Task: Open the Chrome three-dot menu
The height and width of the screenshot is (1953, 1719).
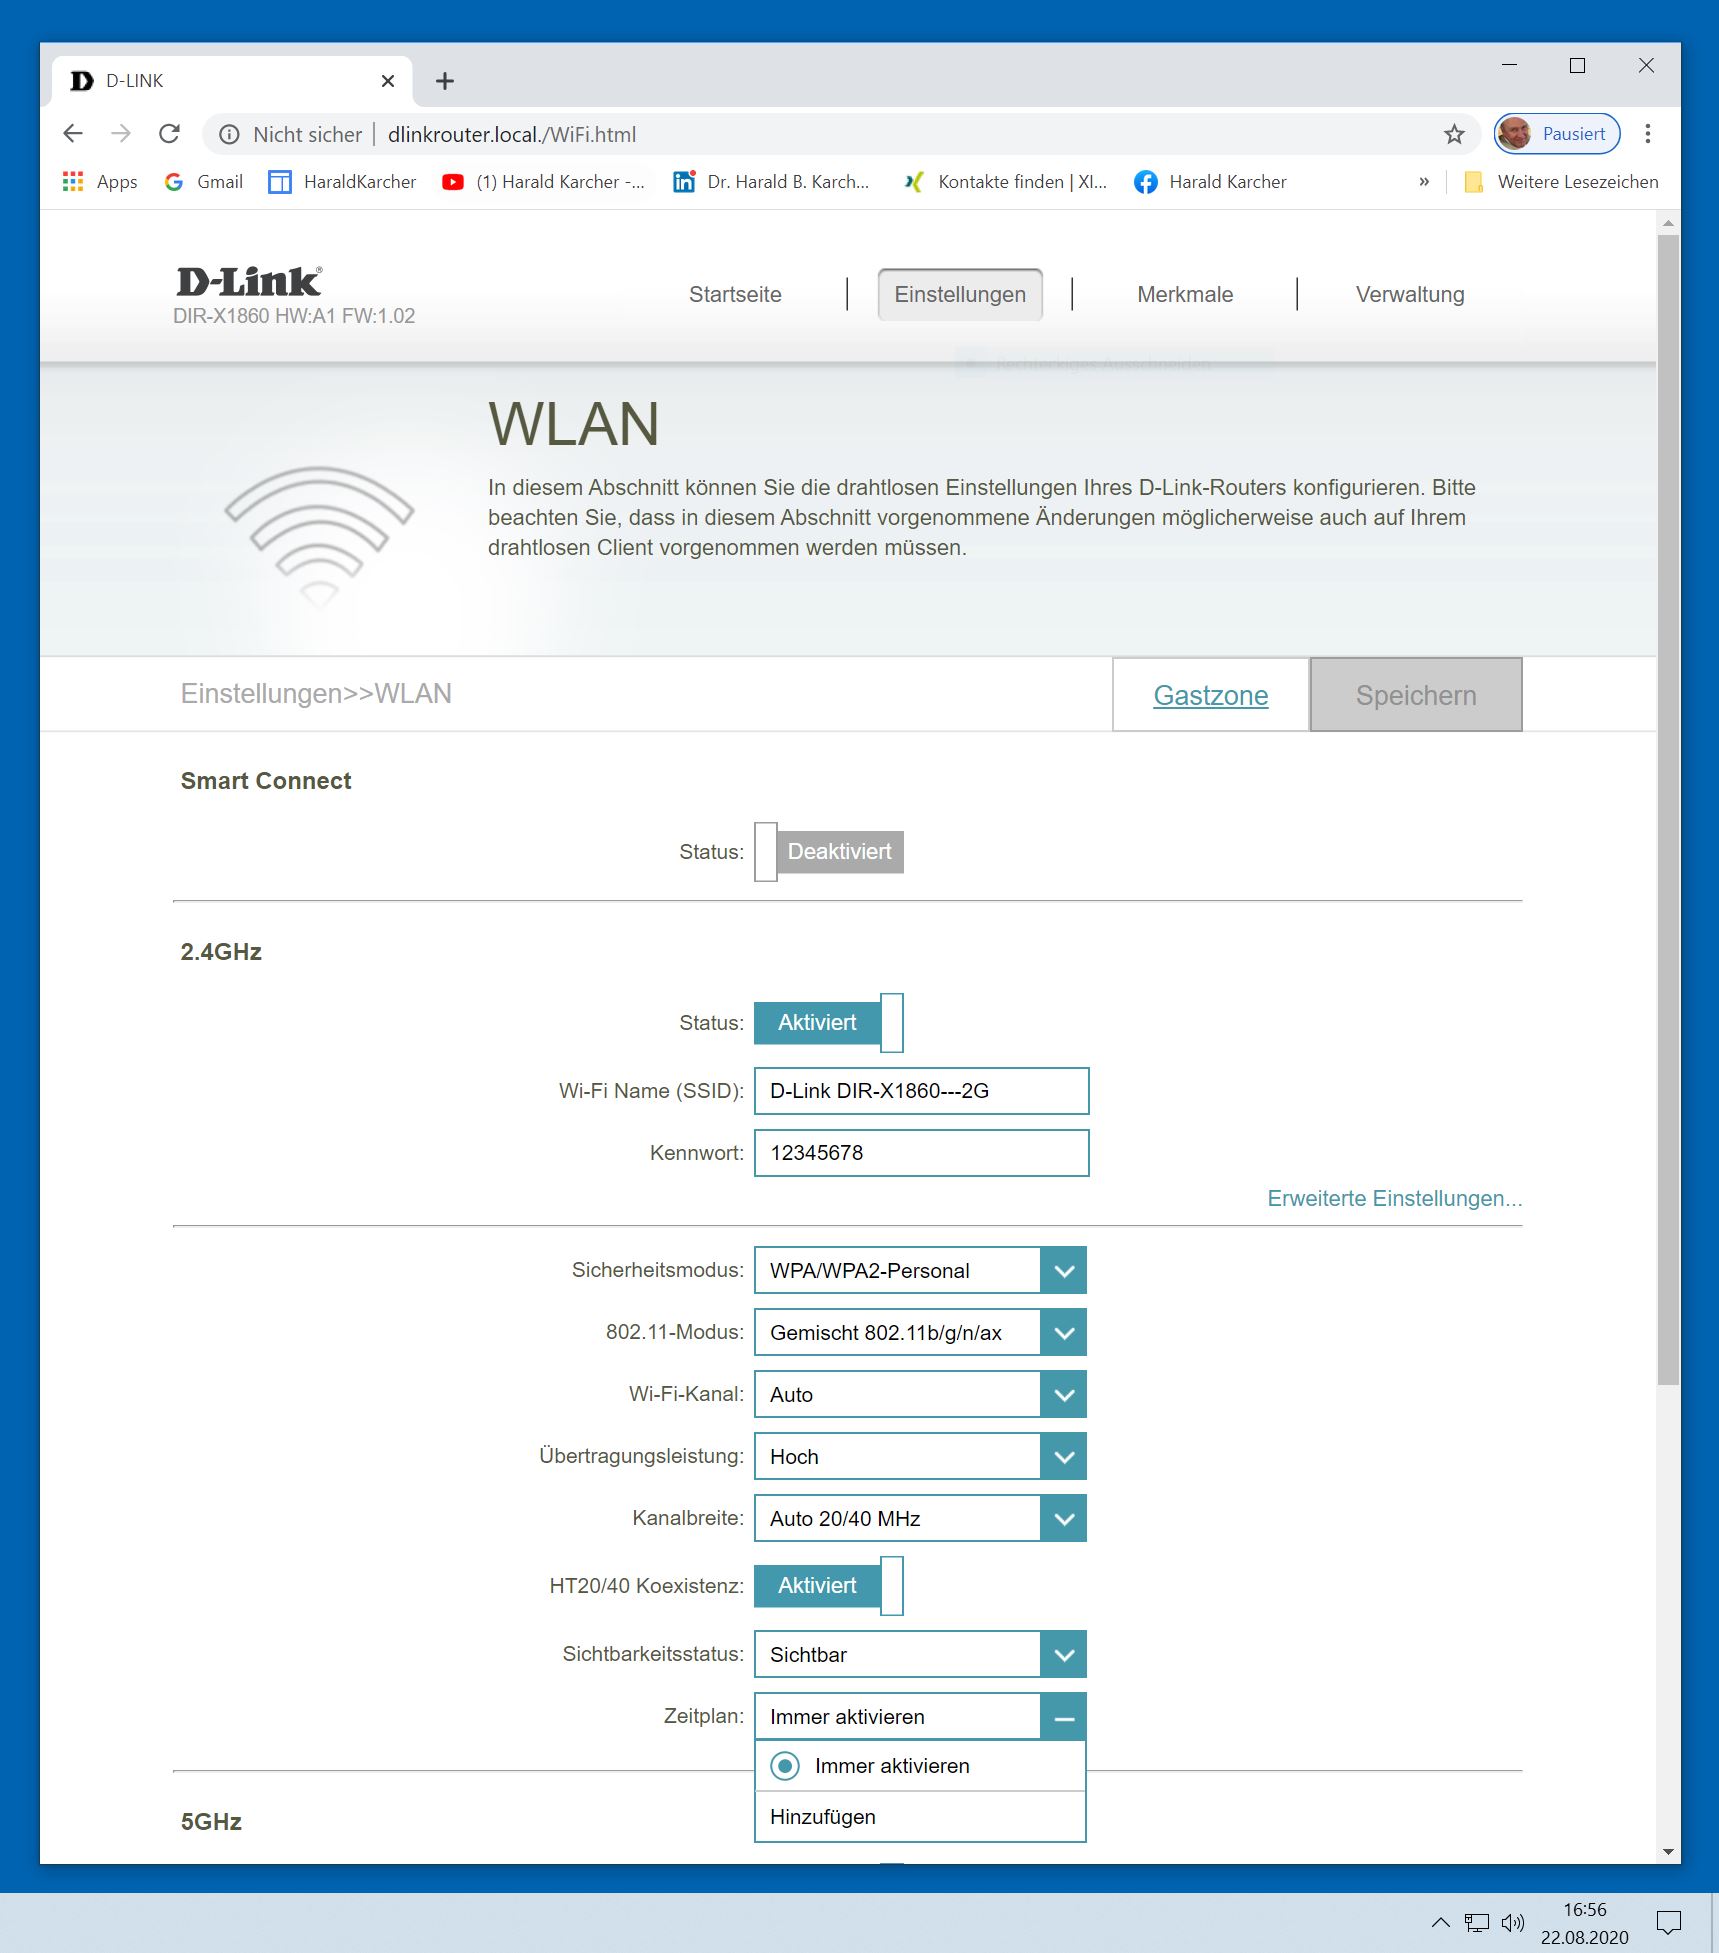Action: point(1648,134)
